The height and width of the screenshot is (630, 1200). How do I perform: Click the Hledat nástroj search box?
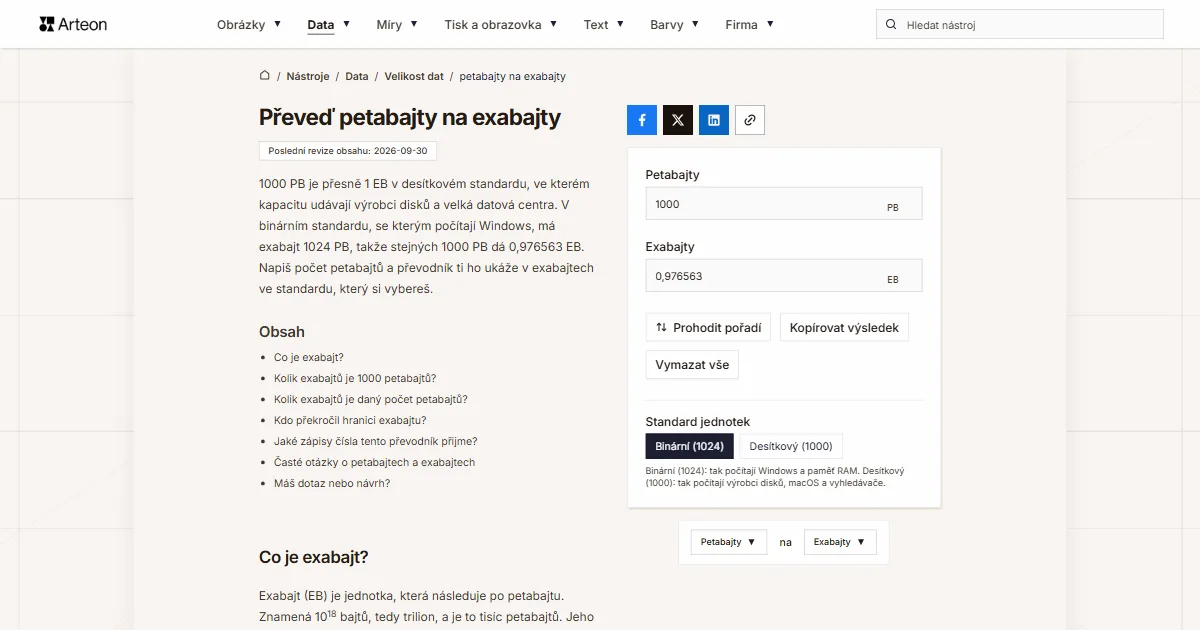[x=1020, y=25]
